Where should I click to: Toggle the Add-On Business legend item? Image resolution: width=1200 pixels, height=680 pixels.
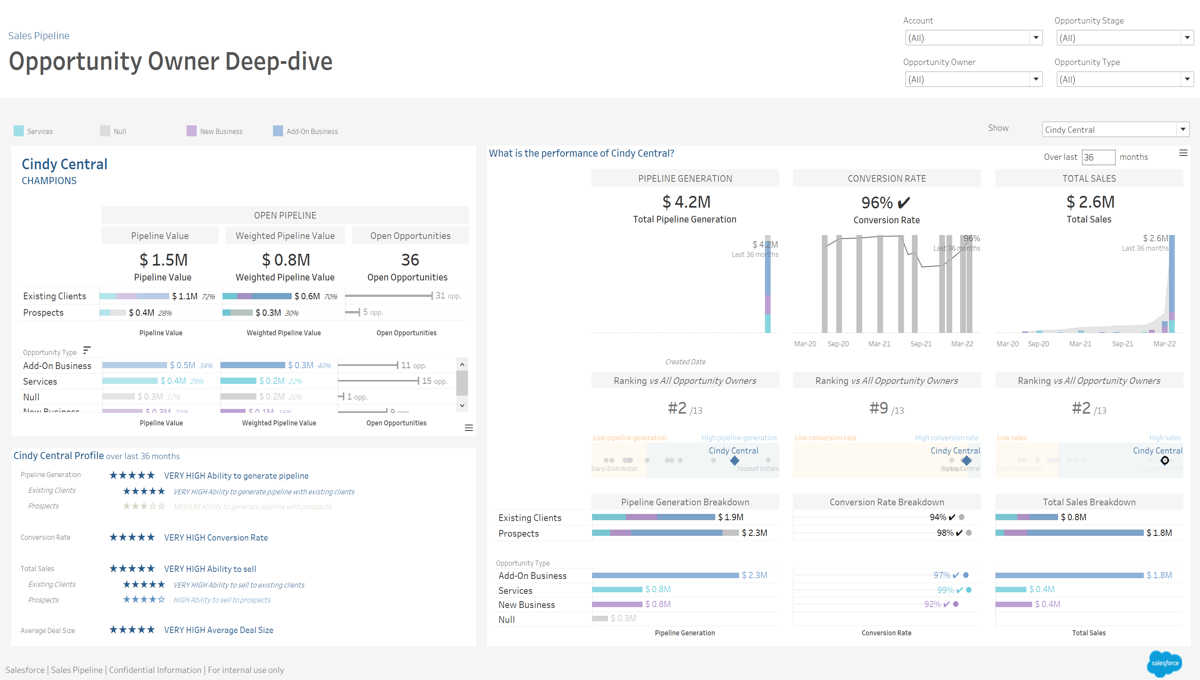click(305, 131)
